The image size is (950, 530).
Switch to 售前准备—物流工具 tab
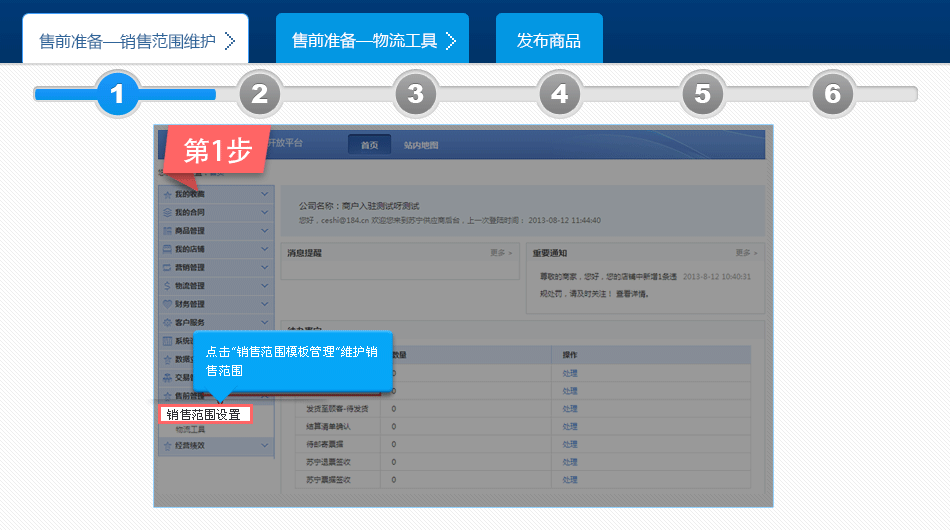click(x=372, y=40)
